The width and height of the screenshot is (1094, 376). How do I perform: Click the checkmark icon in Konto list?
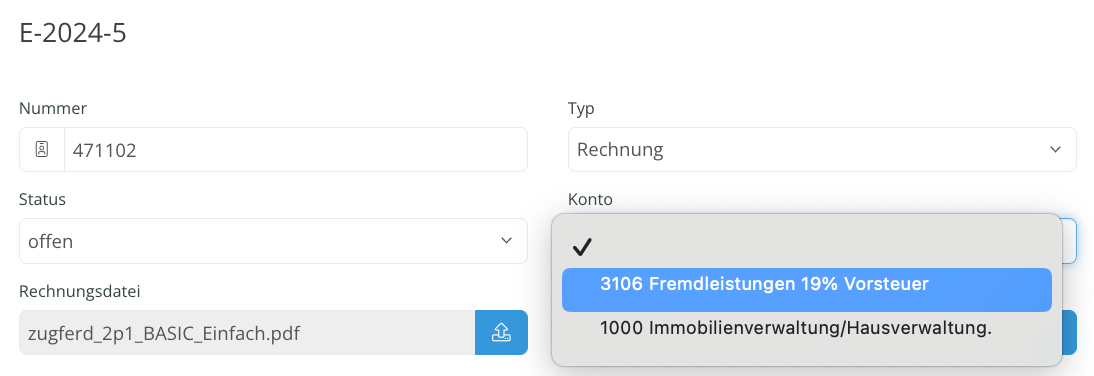(x=582, y=247)
